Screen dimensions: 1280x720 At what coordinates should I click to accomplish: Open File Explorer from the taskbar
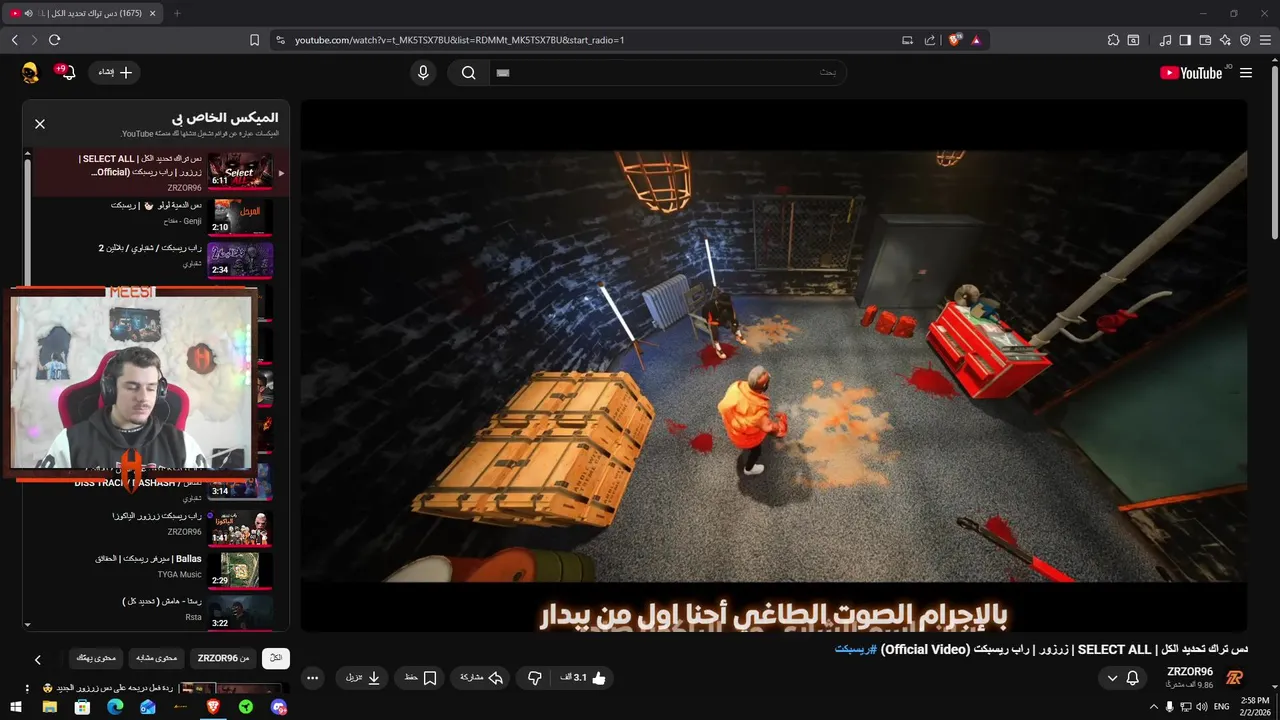[x=49, y=707]
